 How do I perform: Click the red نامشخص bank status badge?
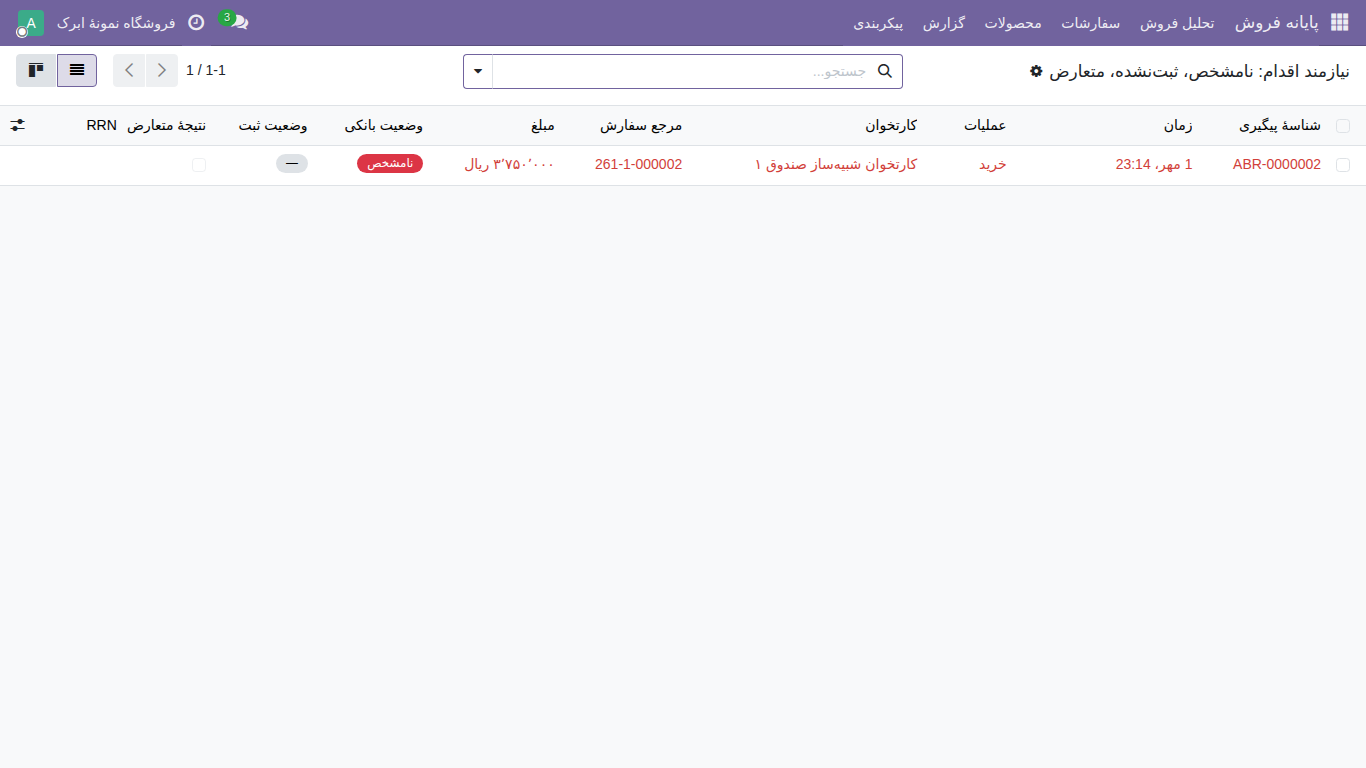click(390, 164)
